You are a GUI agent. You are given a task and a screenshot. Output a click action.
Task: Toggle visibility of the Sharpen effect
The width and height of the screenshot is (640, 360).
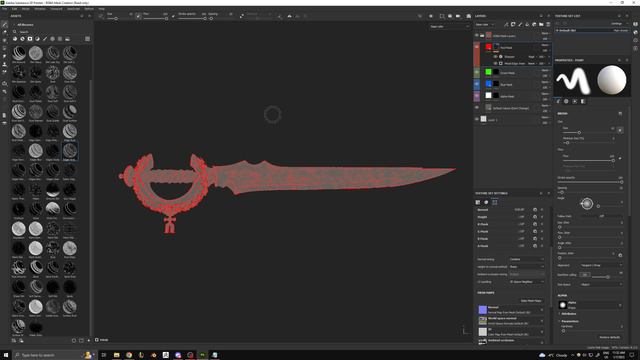[495, 57]
